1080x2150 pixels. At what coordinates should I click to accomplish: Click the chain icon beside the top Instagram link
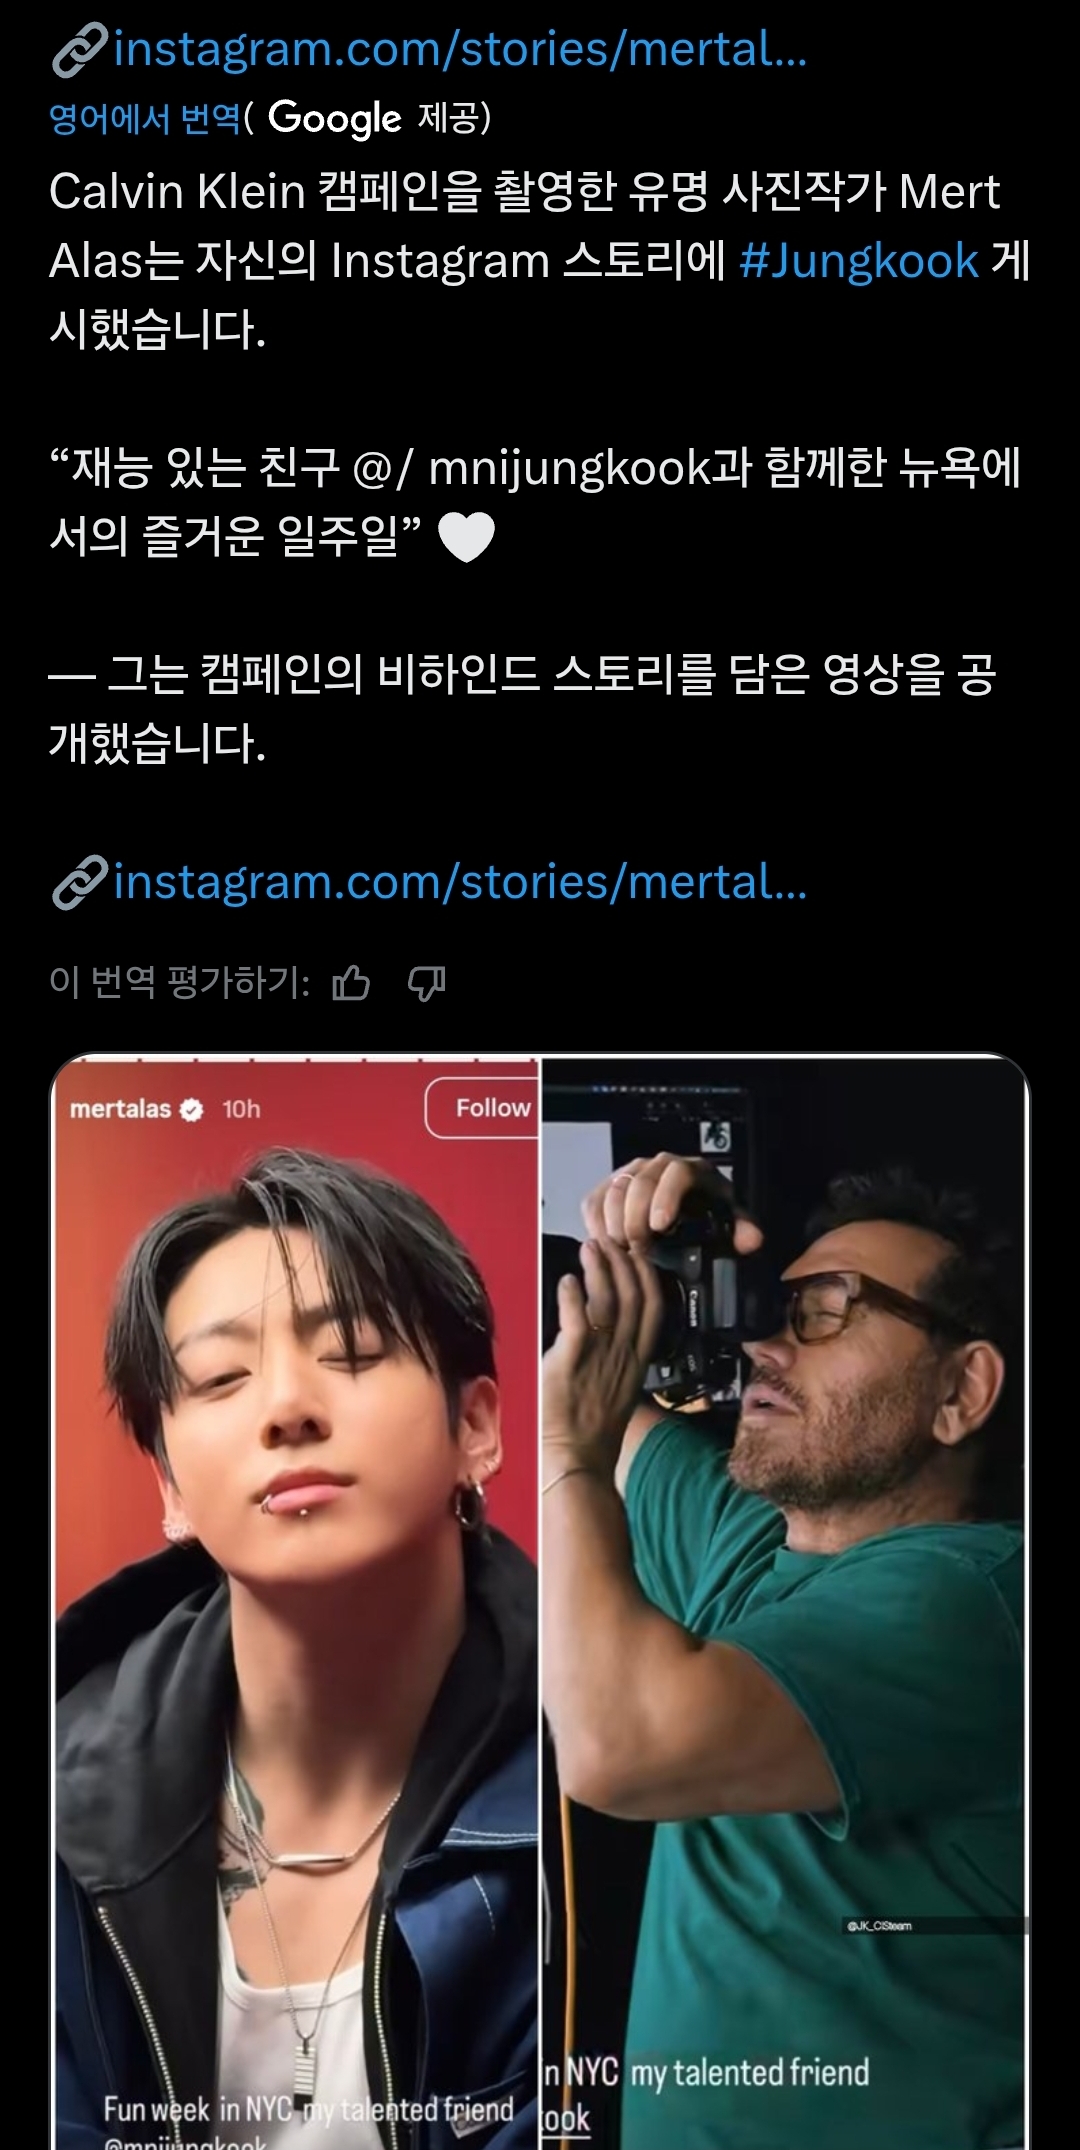pos(79,50)
